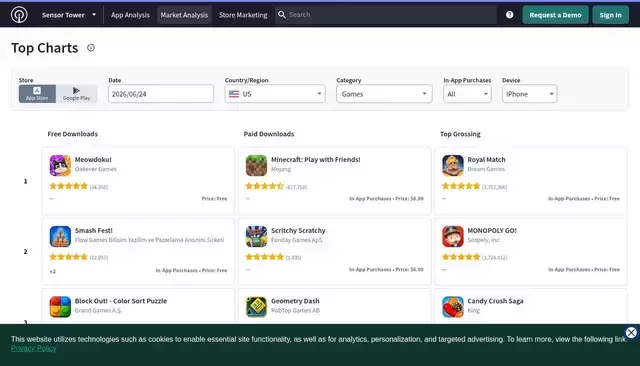640x366 pixels.
Task: Click the Sensor Tower logo icon
Action: pyautogui.click(x=19, y=15)
